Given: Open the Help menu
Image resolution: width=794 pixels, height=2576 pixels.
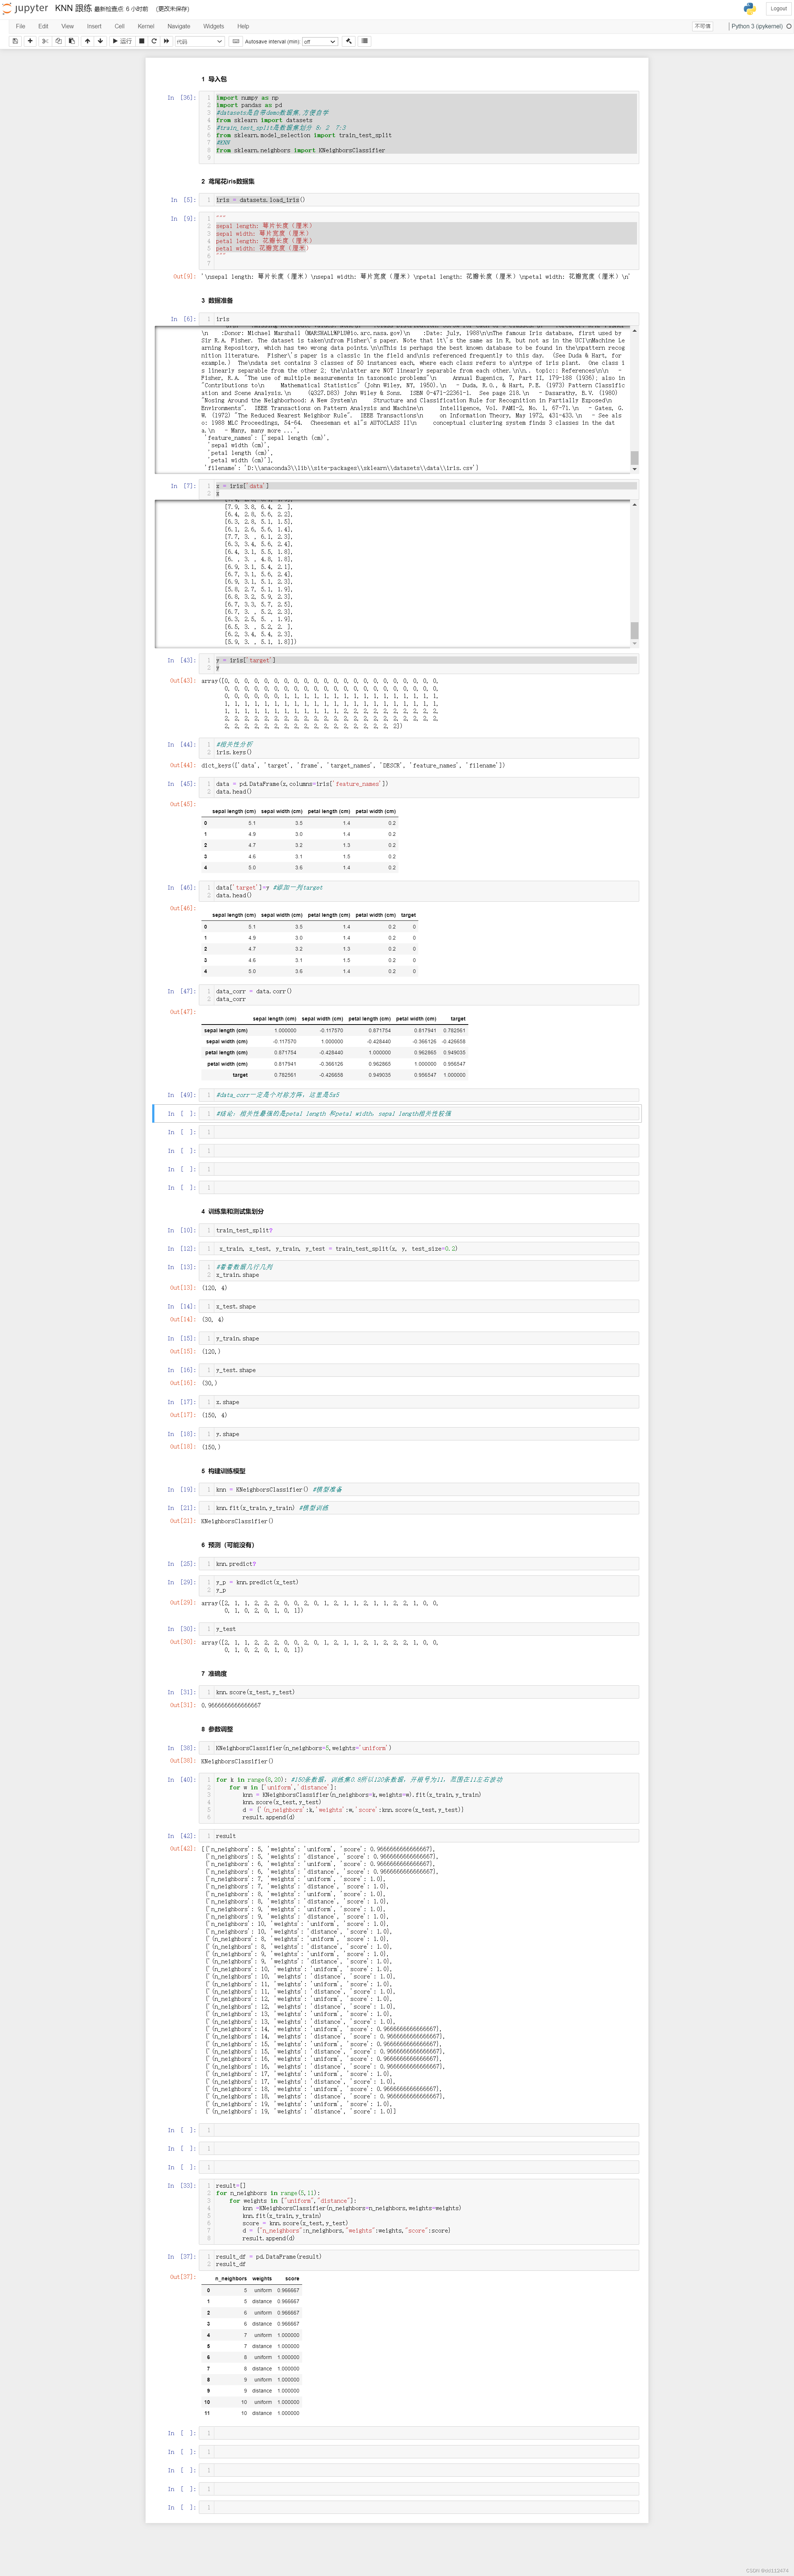Looking at the screenshot, I should click(x=243, y=26).
